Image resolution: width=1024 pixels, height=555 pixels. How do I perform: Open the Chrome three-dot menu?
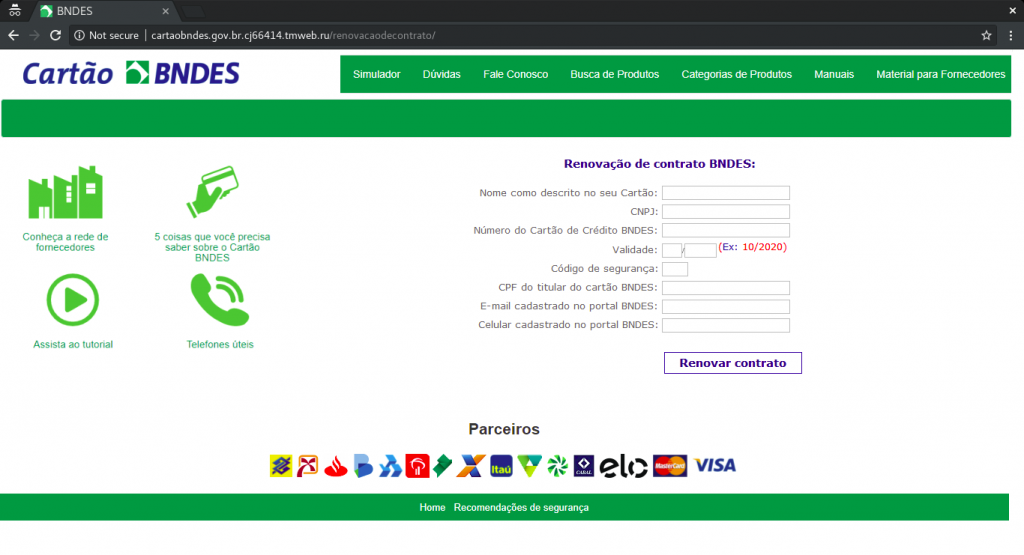point(1010,35)
